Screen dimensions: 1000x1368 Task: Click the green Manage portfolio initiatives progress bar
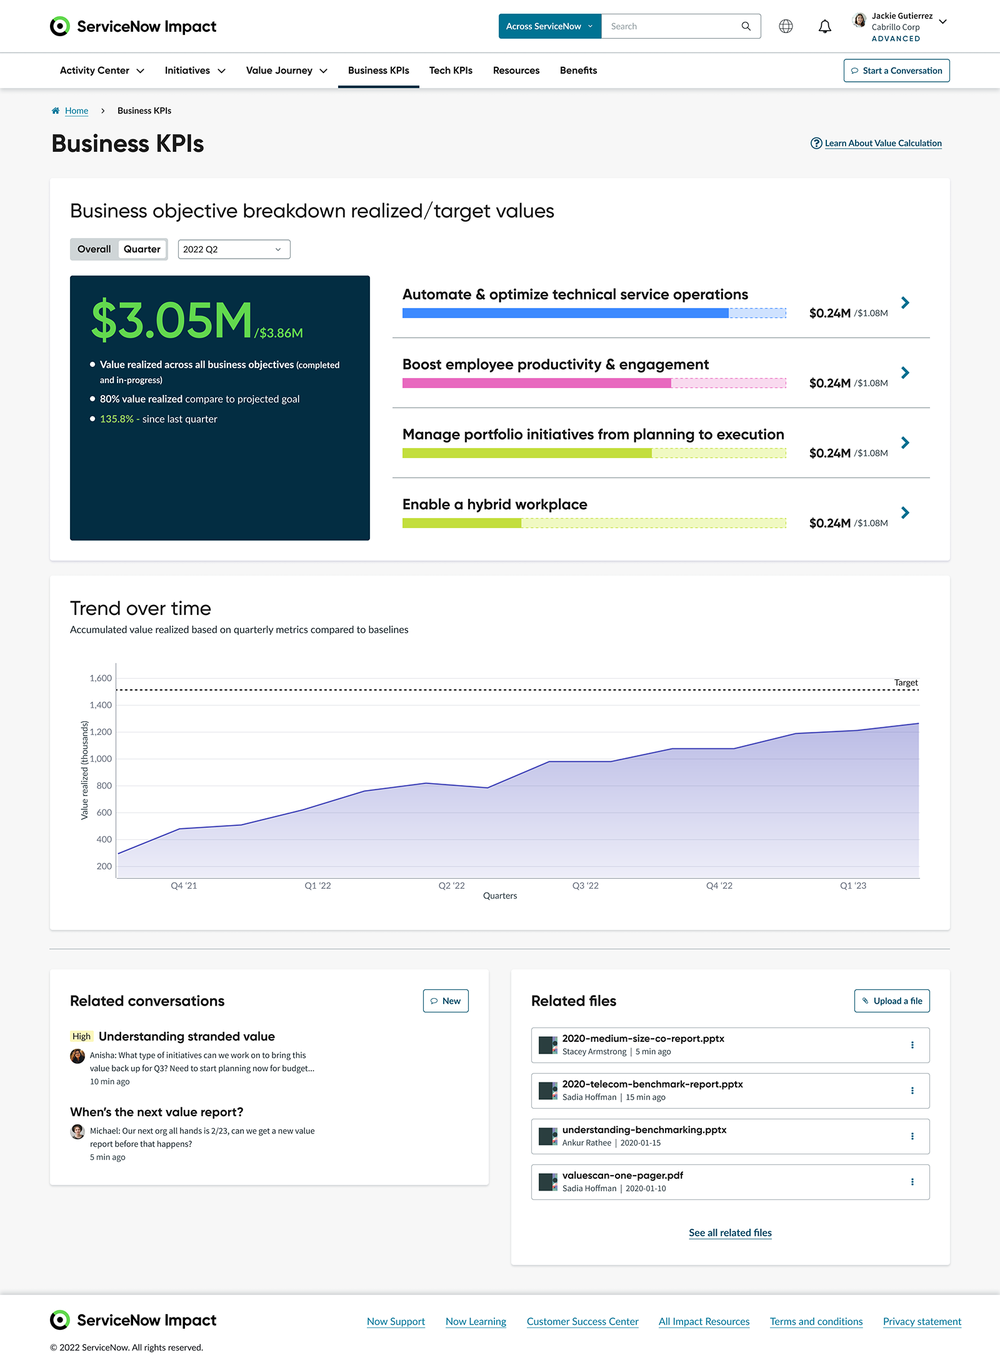[594, 453]
